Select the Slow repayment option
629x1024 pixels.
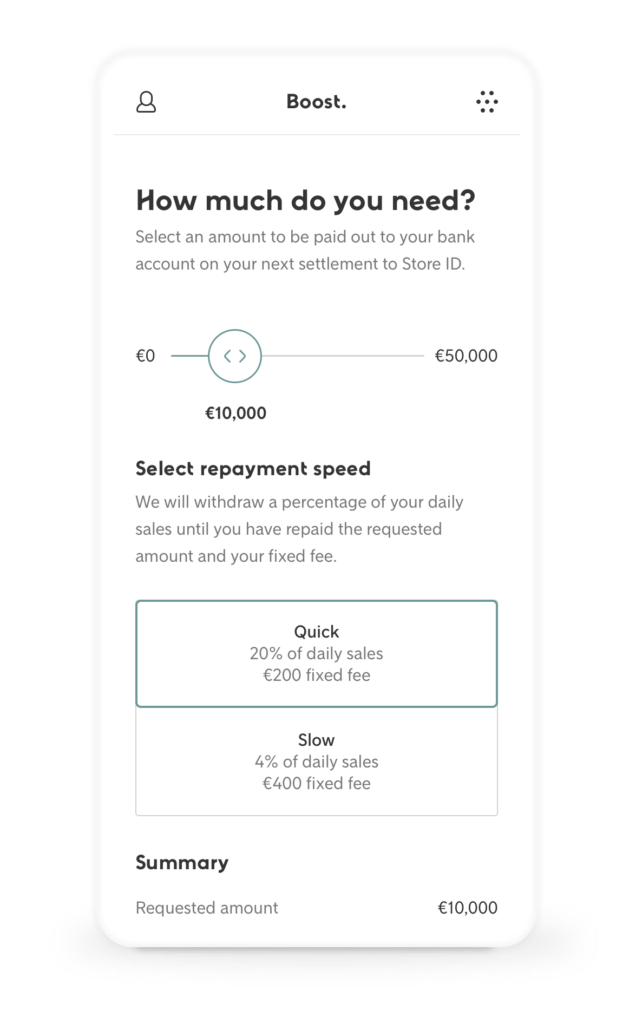(316, 762)
